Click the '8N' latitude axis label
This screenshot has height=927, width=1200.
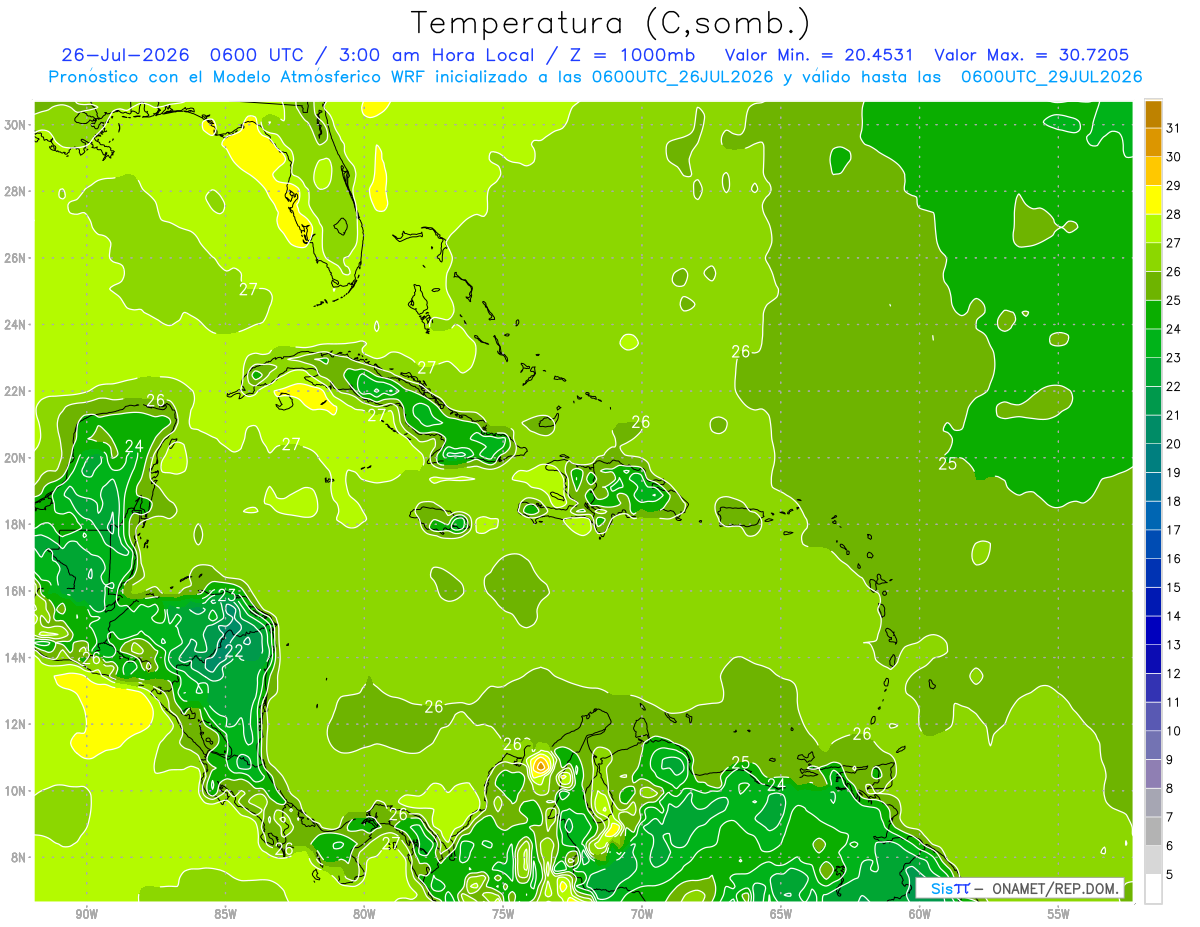[18, 857]
